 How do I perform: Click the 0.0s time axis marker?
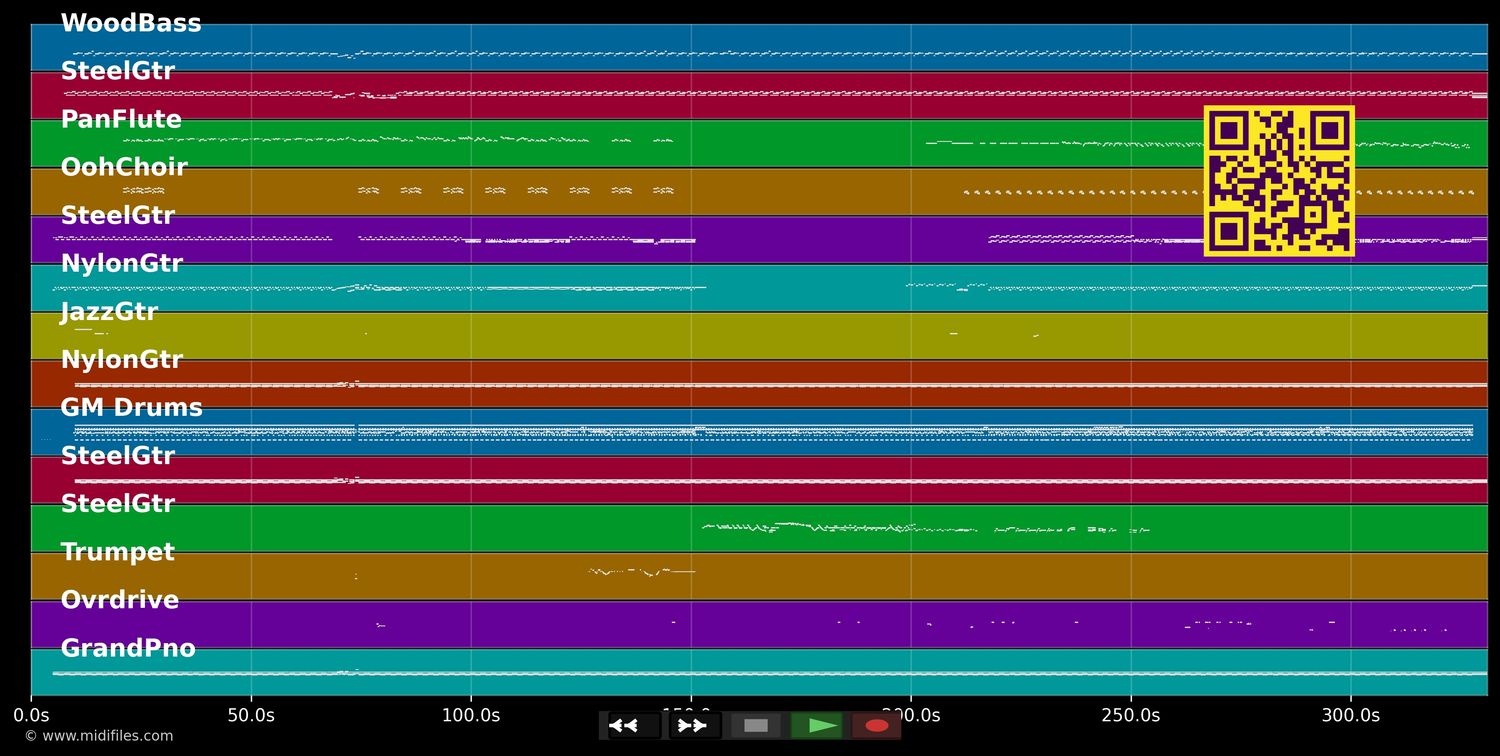[x=31, y=715]
